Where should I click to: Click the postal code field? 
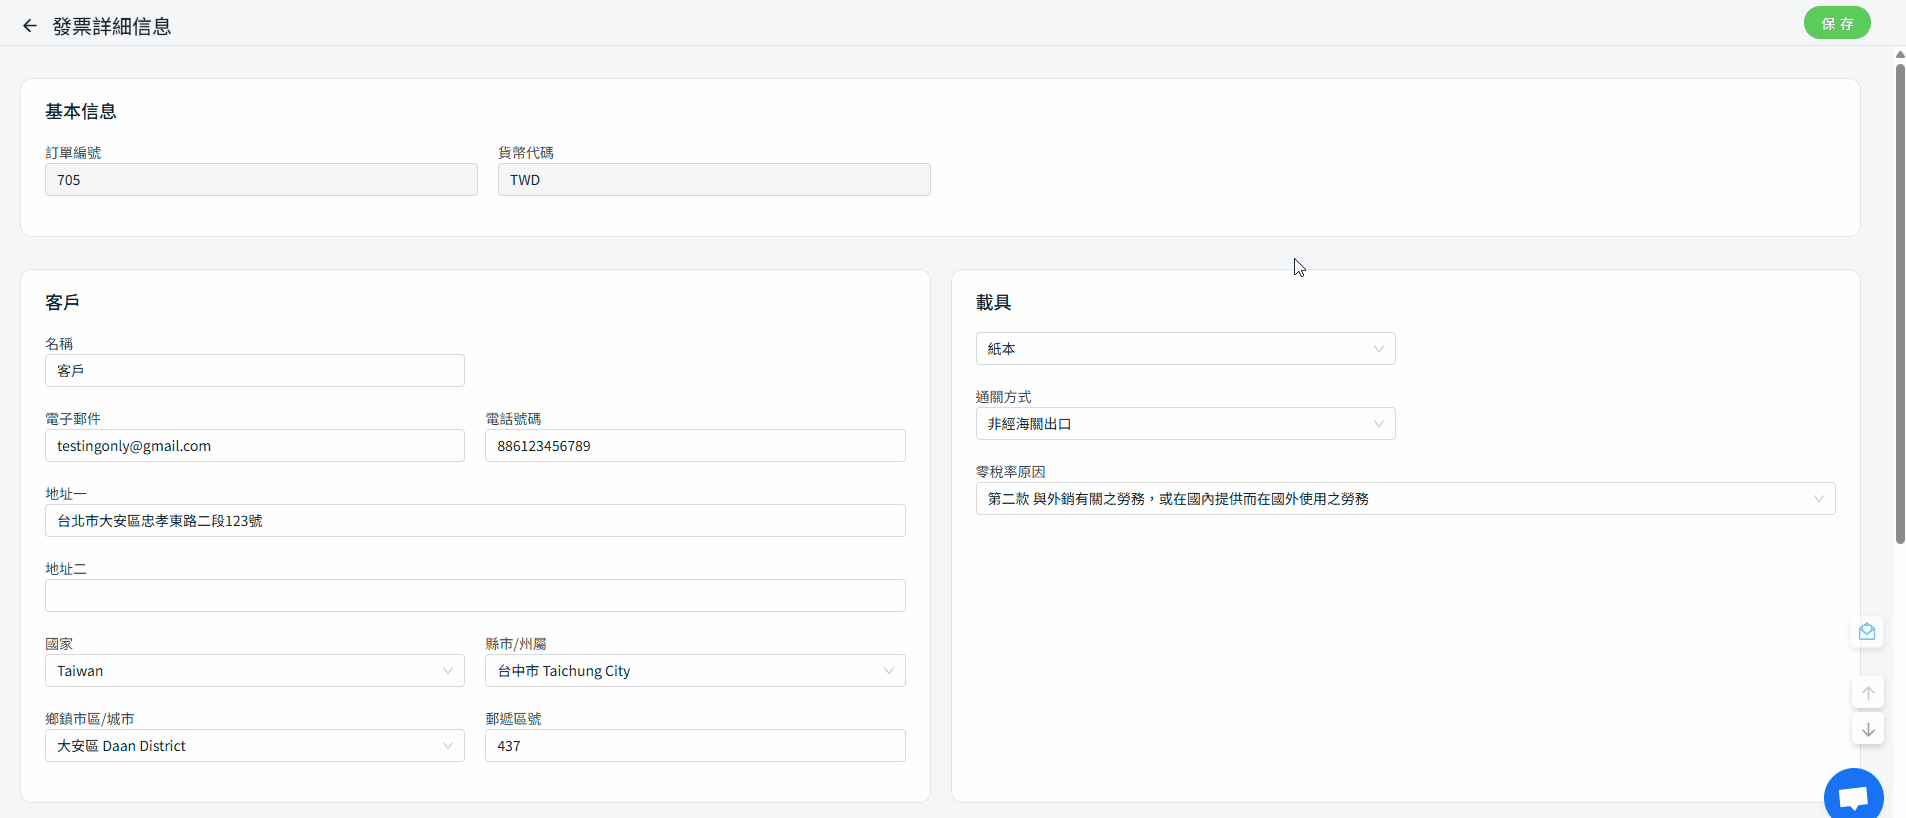(694, 746)
